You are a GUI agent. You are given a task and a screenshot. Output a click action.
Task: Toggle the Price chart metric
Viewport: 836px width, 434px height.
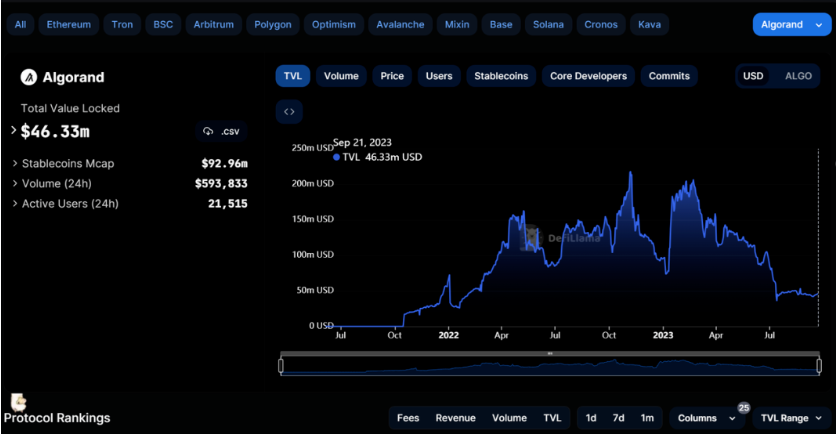(392, 76)
